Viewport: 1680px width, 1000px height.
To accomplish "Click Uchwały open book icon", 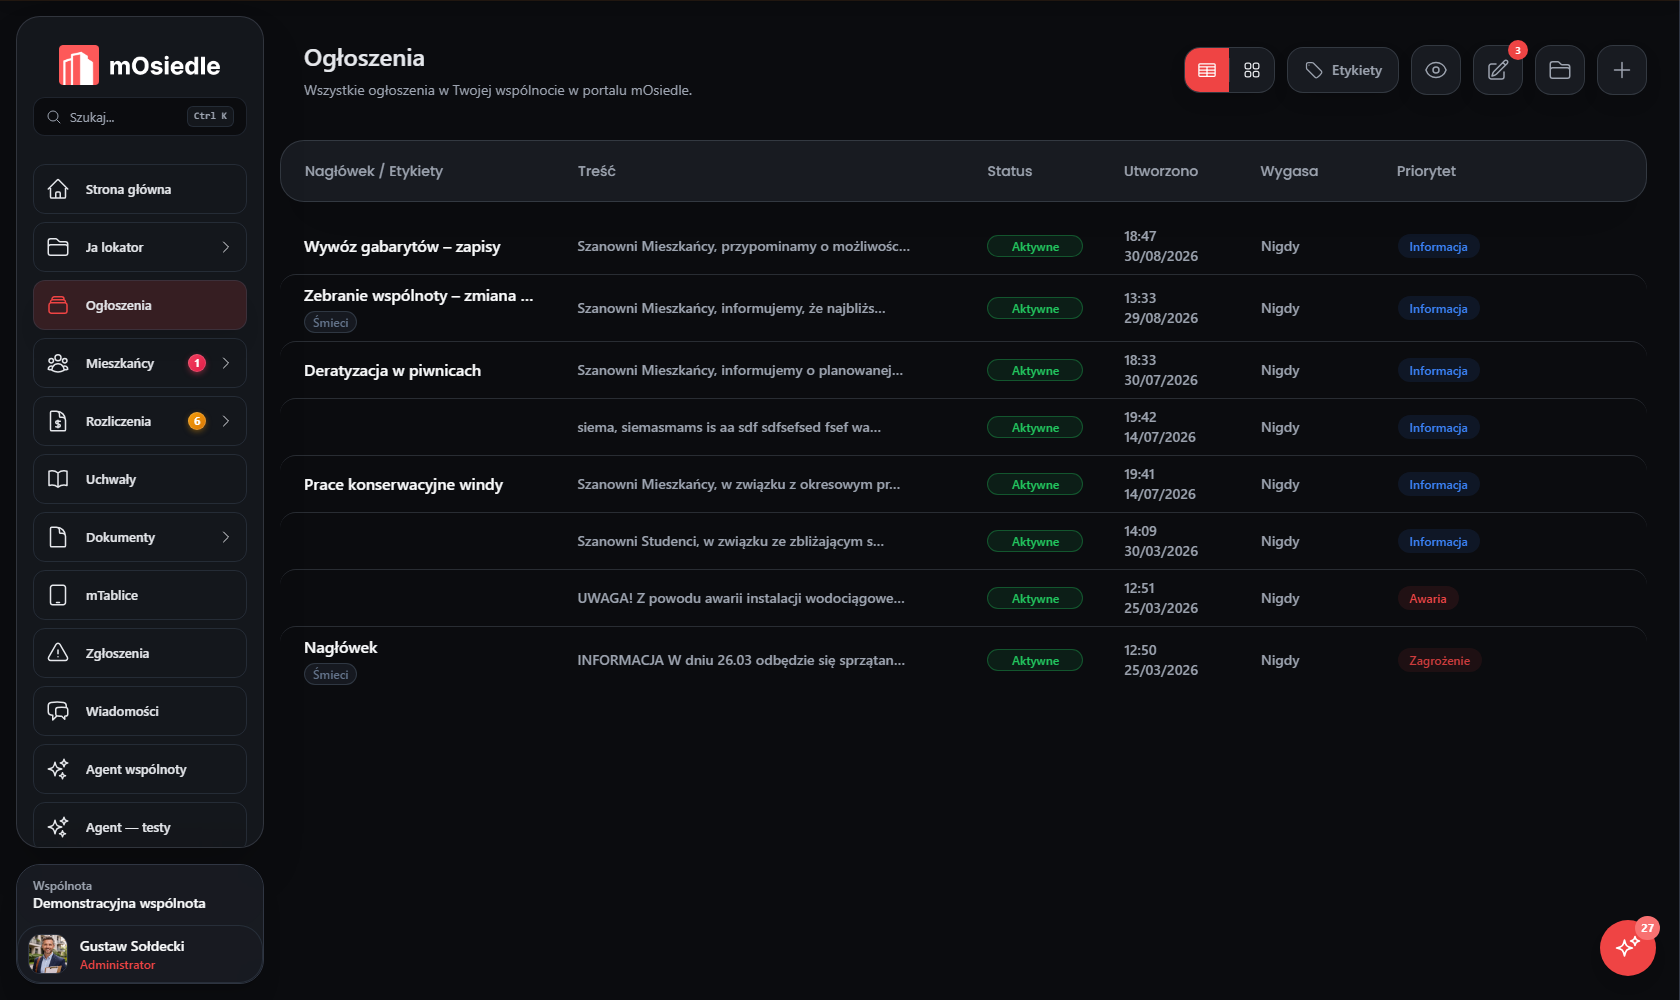I will [x=58, y=479].
